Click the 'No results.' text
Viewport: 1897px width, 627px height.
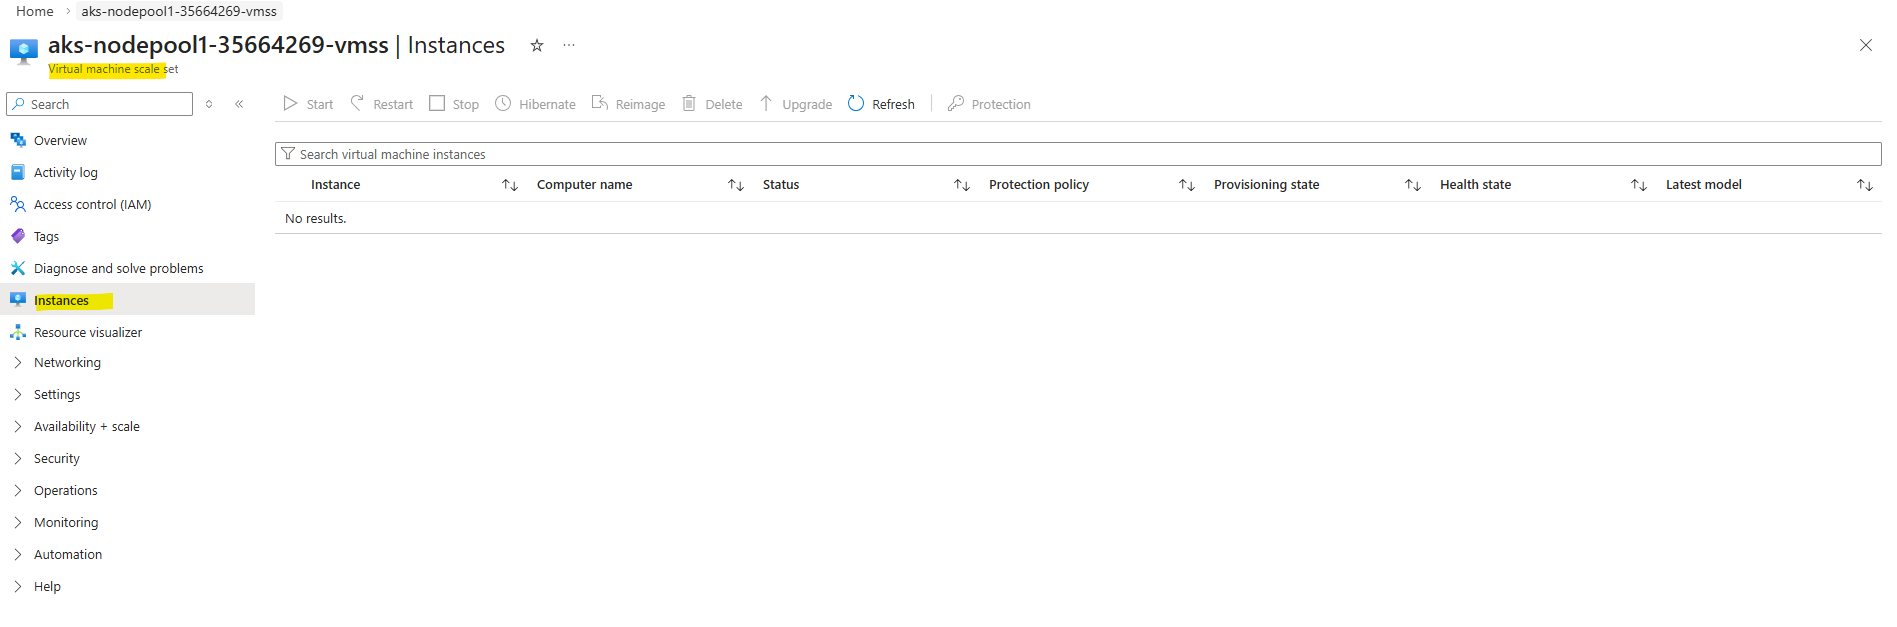coord(315,219)
